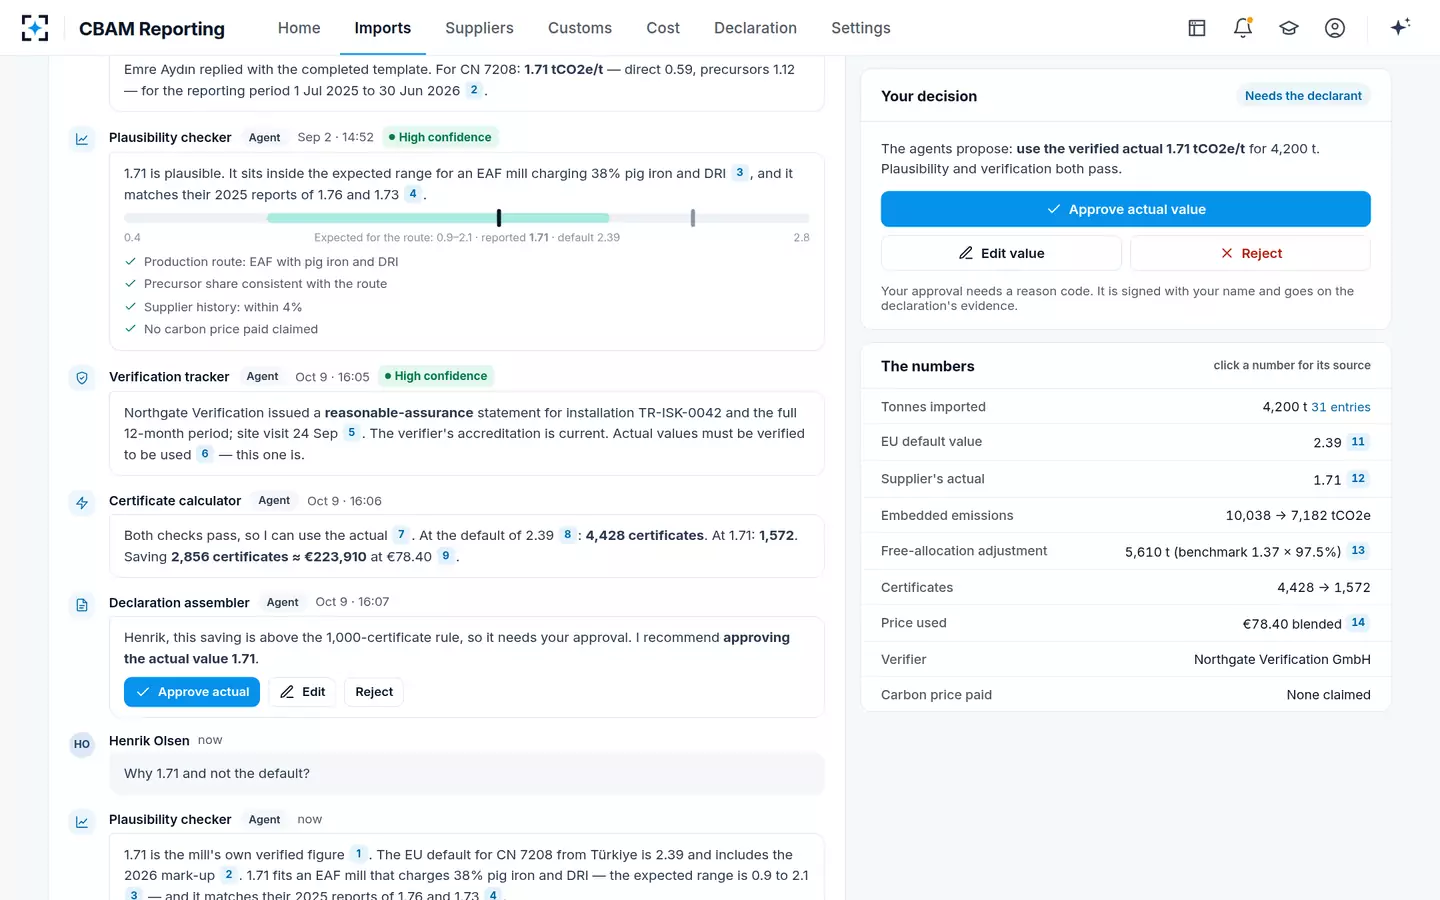
Task: Click the reported 1.71 marker on the range bar
Action: point(499,218)
